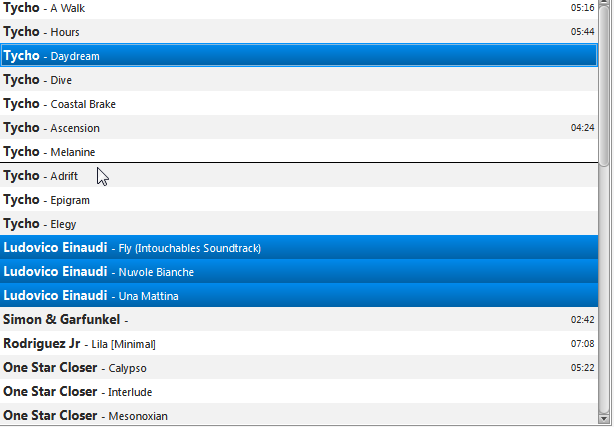This screenshot has width=614, height=427.
Task: Select the track Tycho - Ascension
Action: [x=299, y=127]
